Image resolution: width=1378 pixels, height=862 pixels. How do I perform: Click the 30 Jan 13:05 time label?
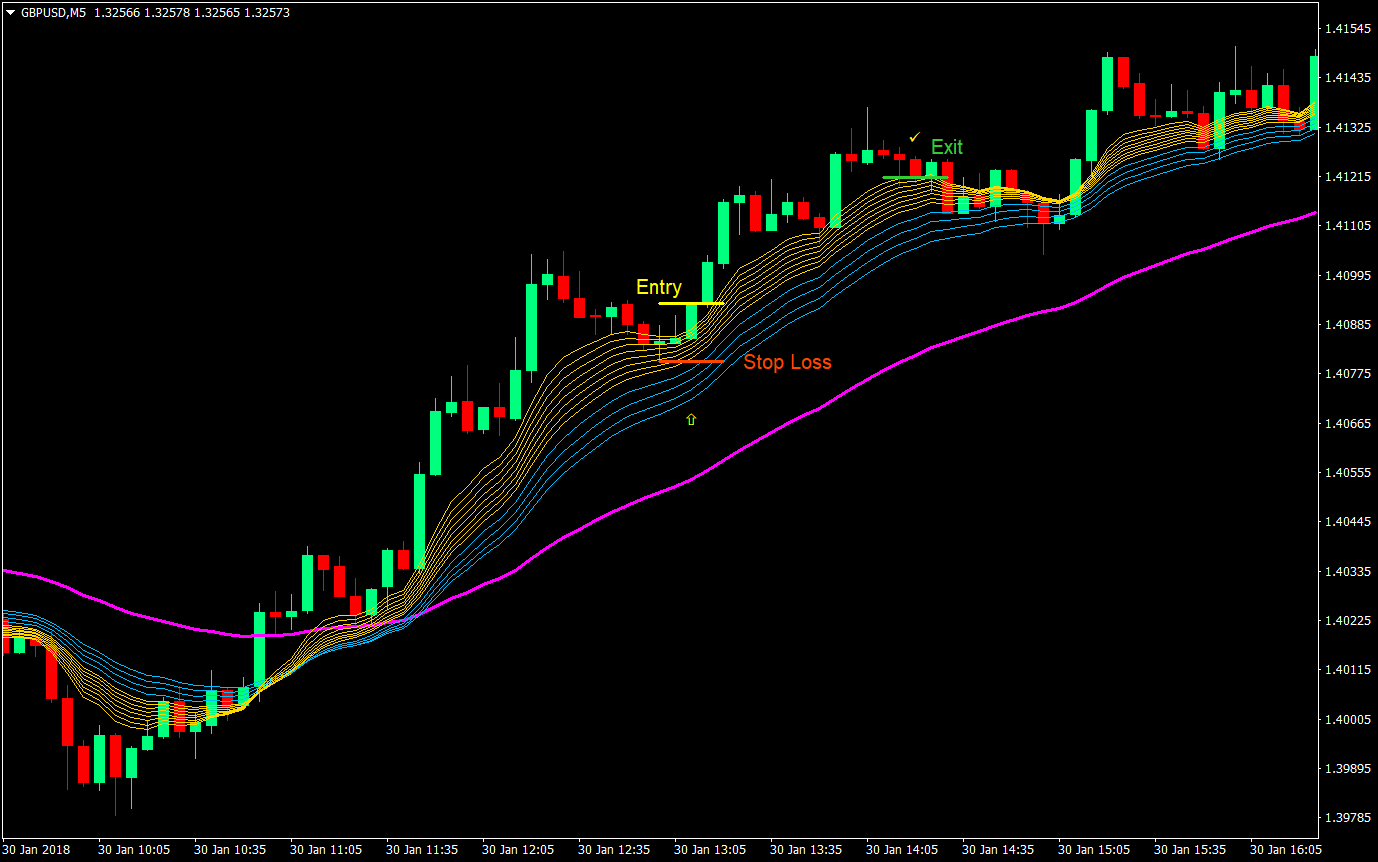[x=710, y=850]
